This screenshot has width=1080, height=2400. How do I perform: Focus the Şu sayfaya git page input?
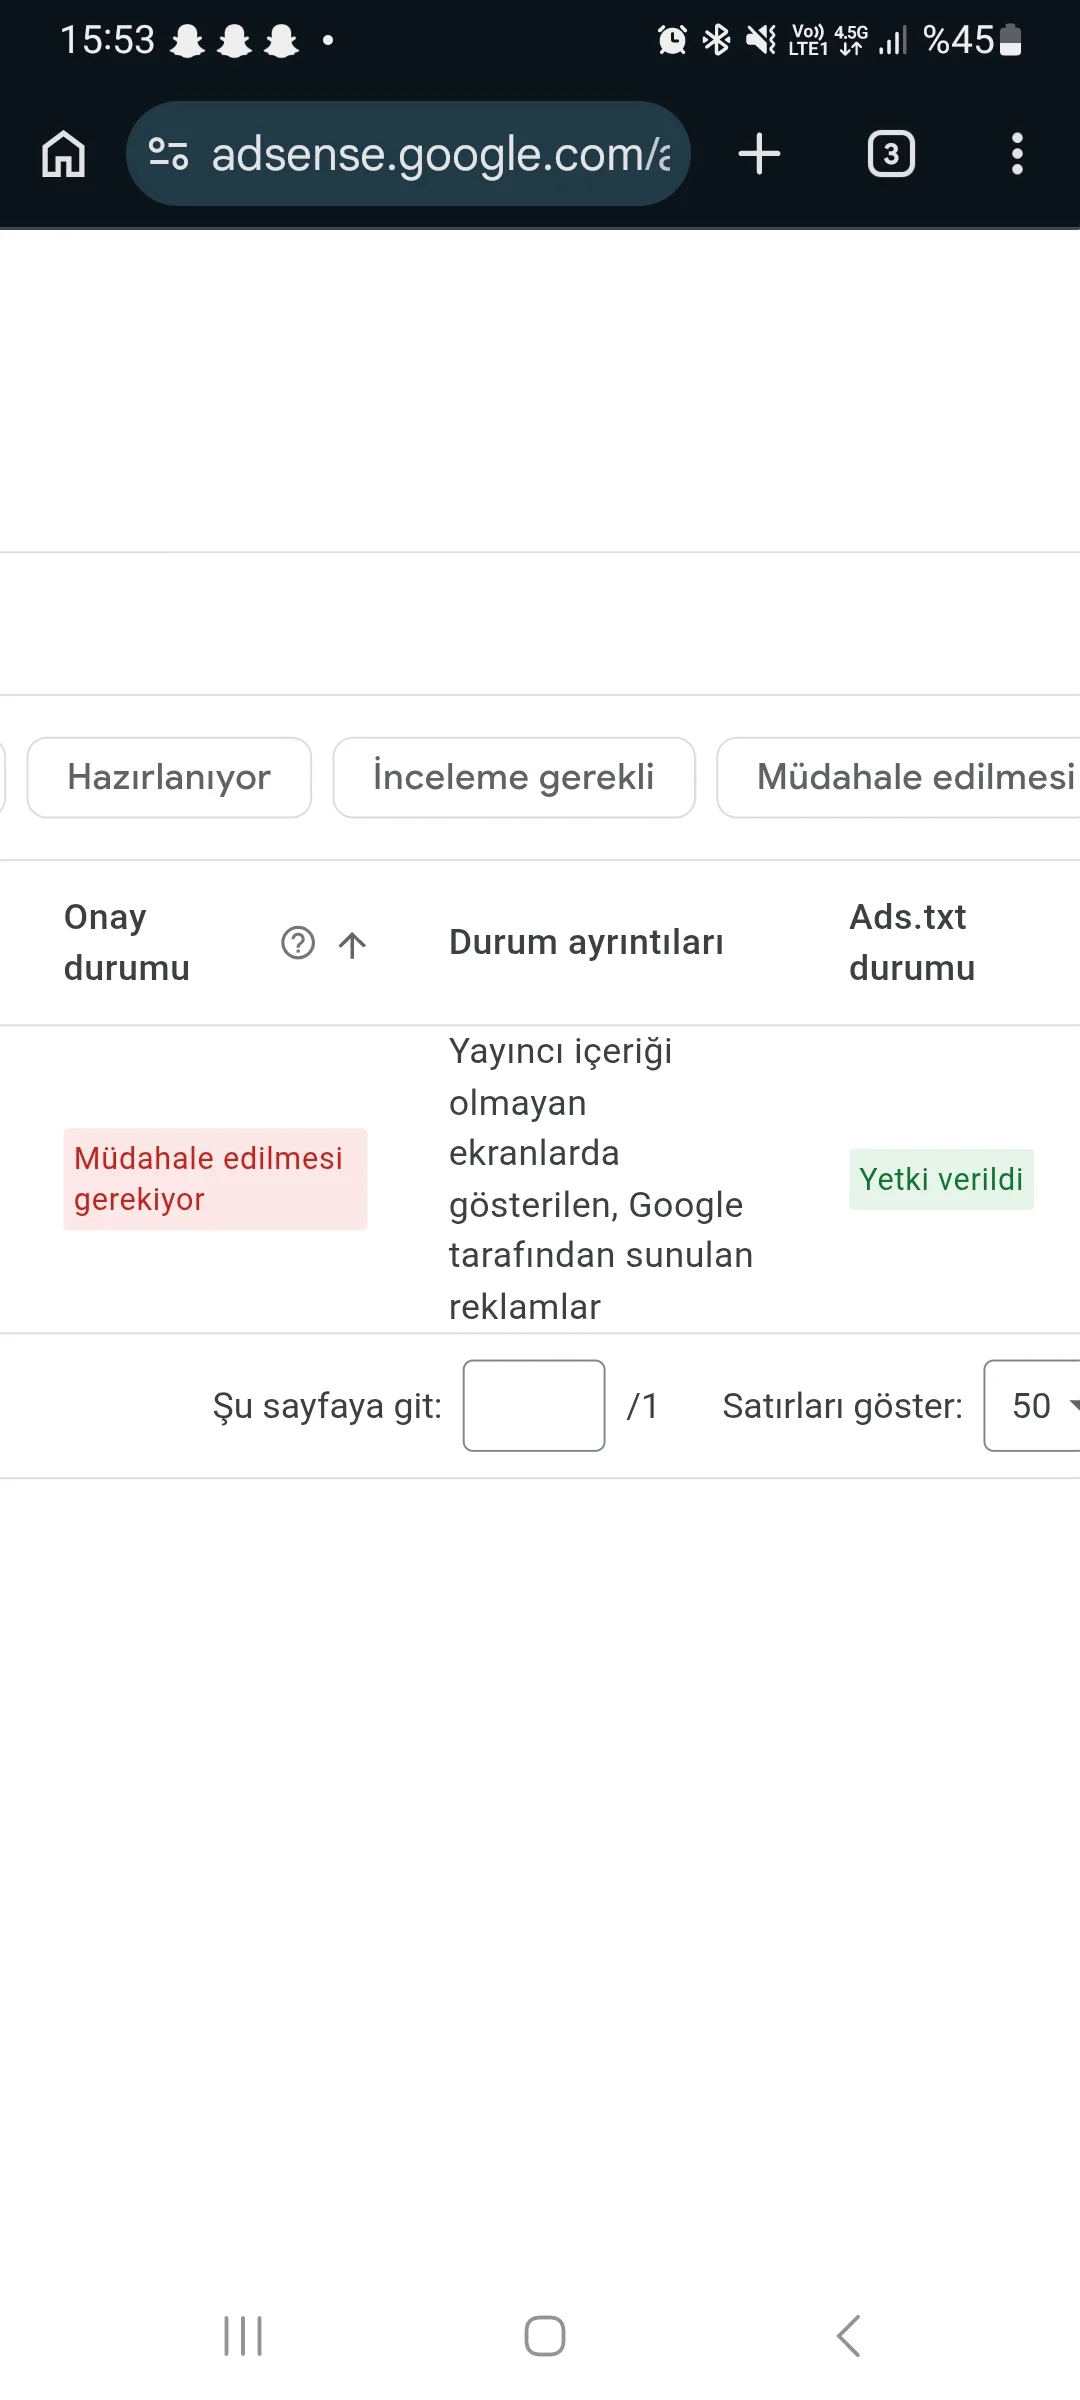534,1405
